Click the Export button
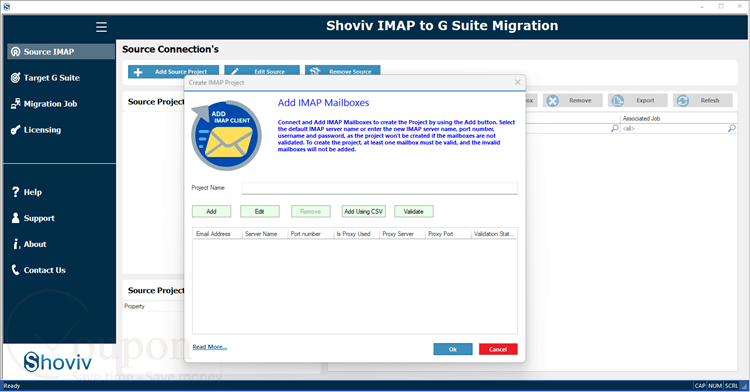 tap(638, 100)
